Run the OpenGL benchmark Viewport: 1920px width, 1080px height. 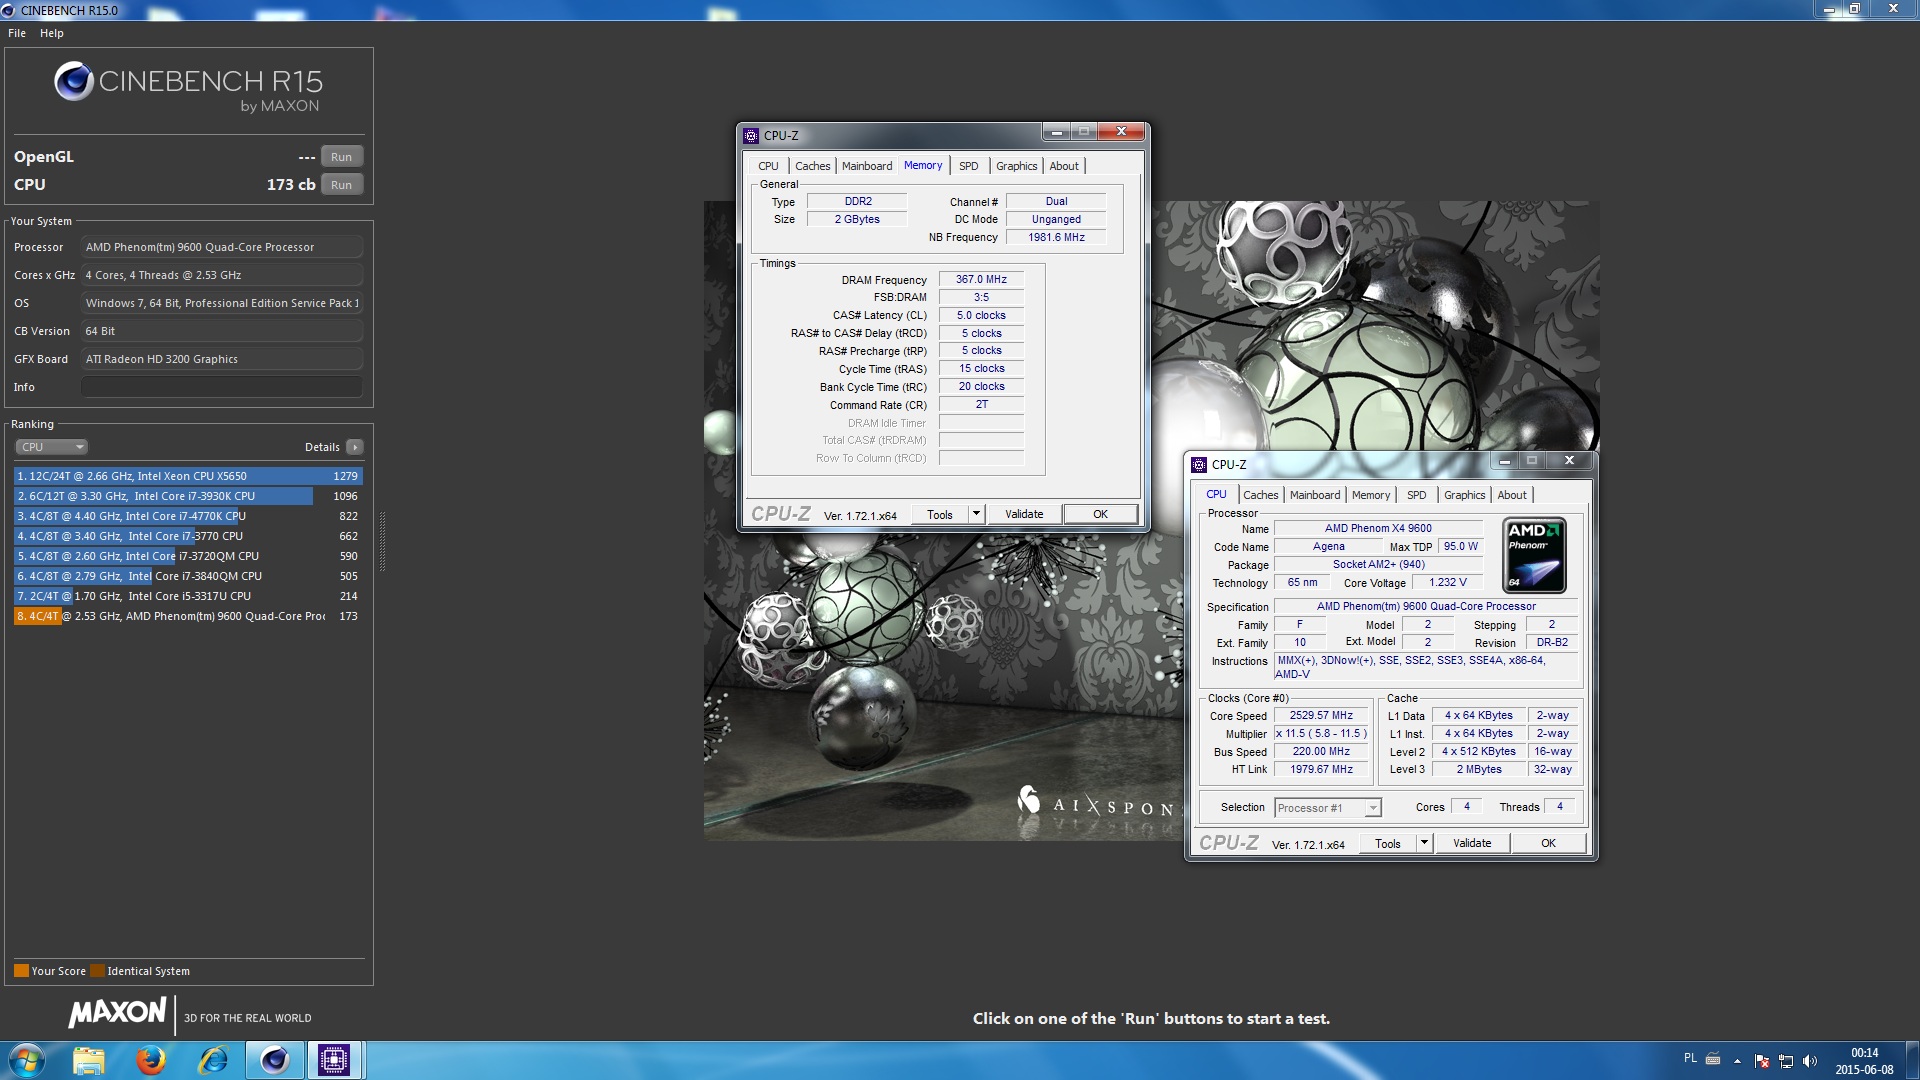pyautogui.click(x=342, y=157)
